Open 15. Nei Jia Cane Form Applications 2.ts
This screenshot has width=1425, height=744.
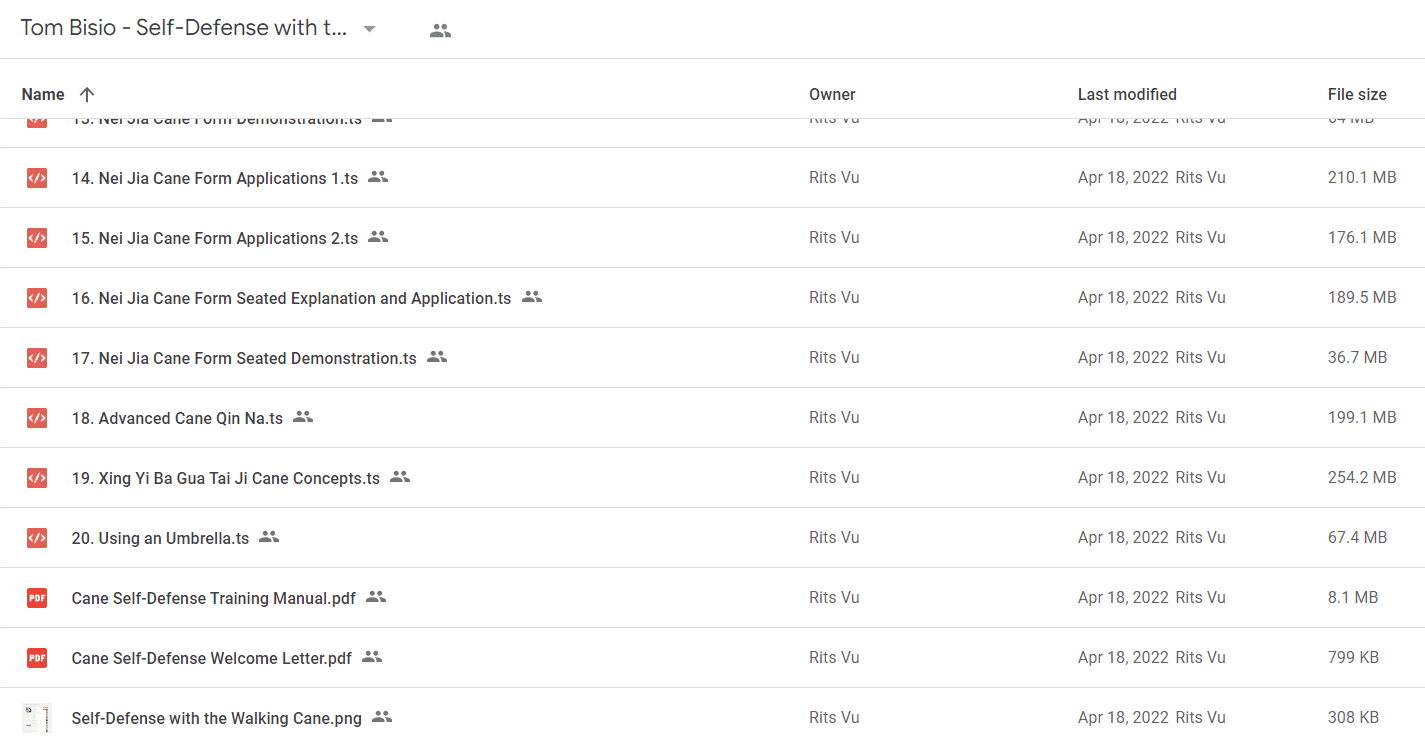click(215, 238)
